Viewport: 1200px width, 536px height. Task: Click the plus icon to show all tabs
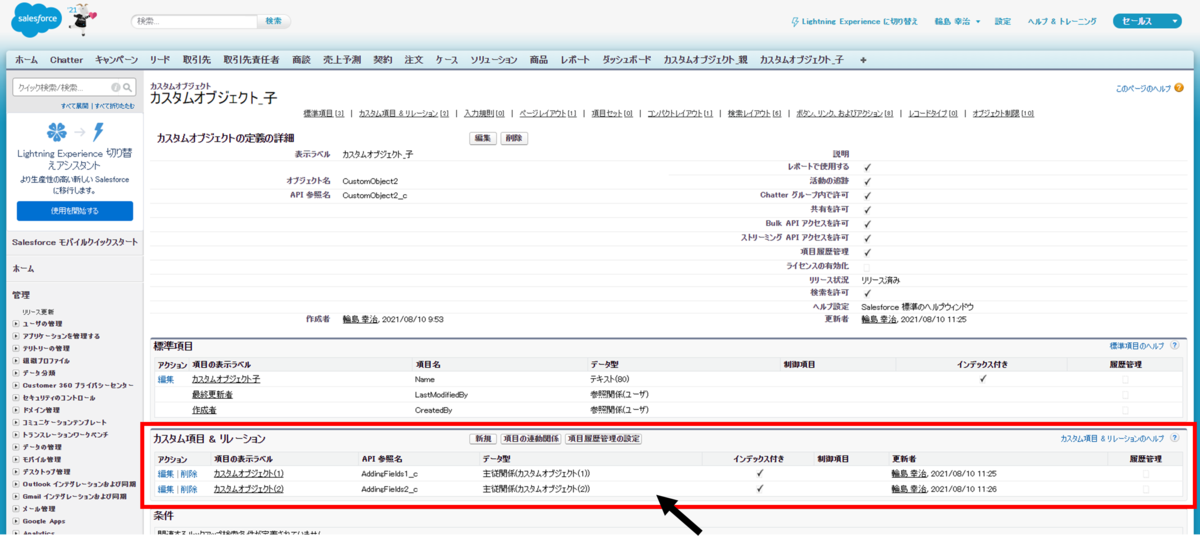(x=863, y=60)
